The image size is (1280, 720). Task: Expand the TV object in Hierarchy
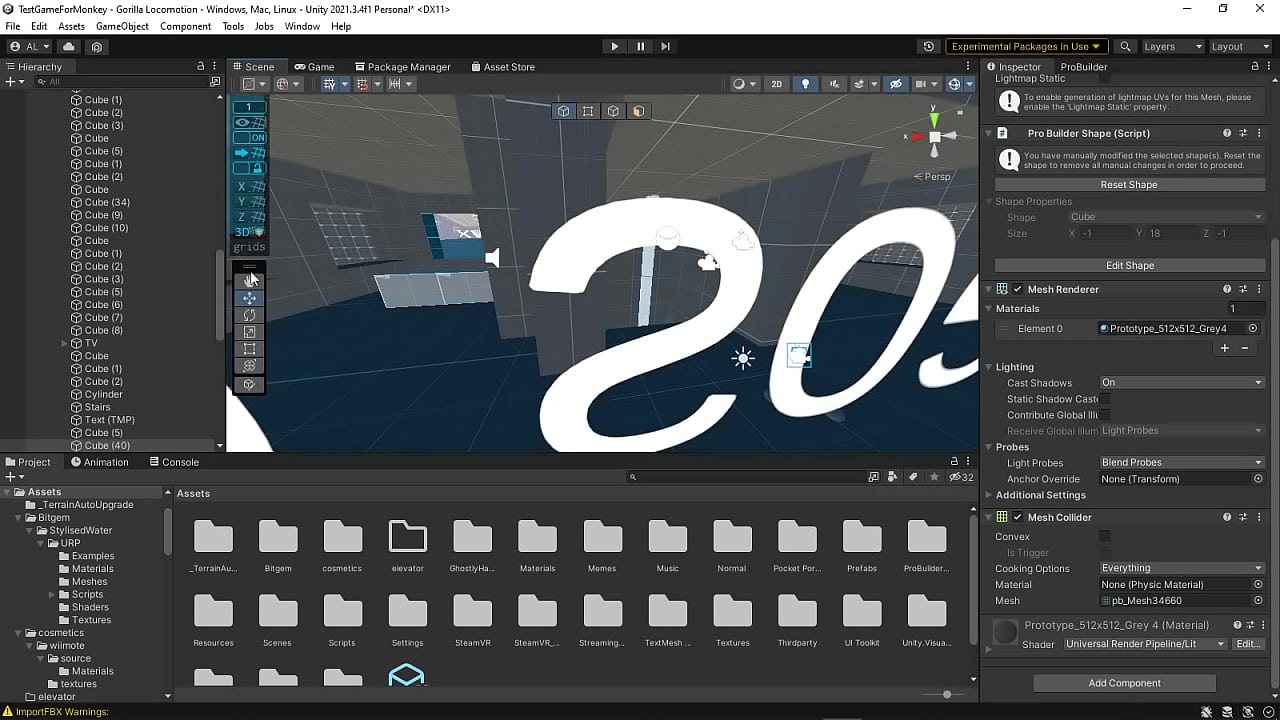(x=65, y=343)
